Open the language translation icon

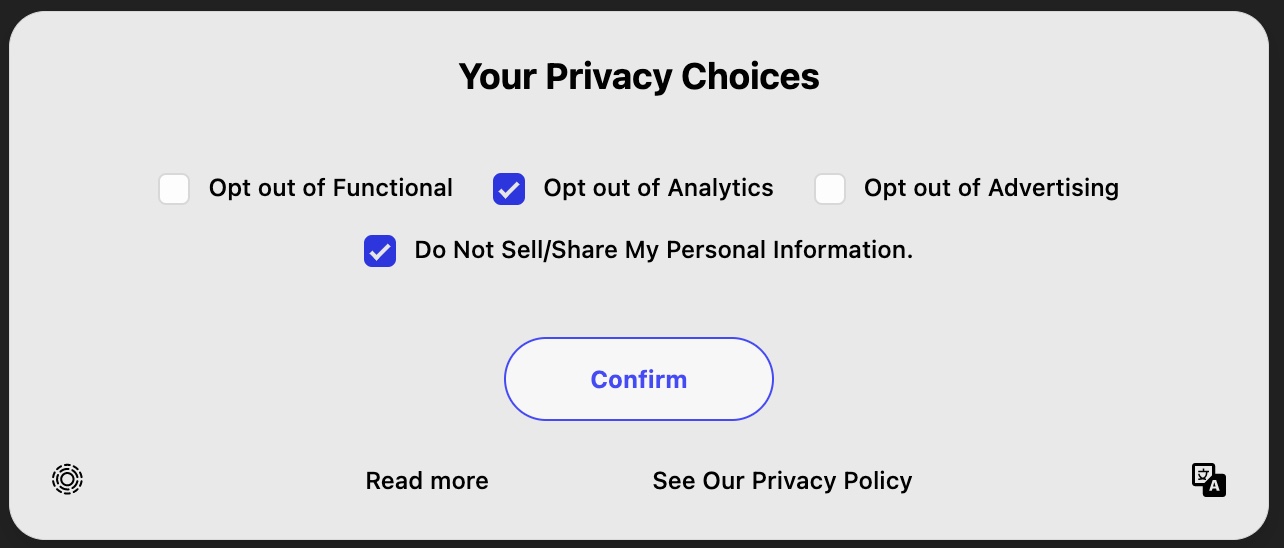pyautogui.click(x=1208, y=480)
